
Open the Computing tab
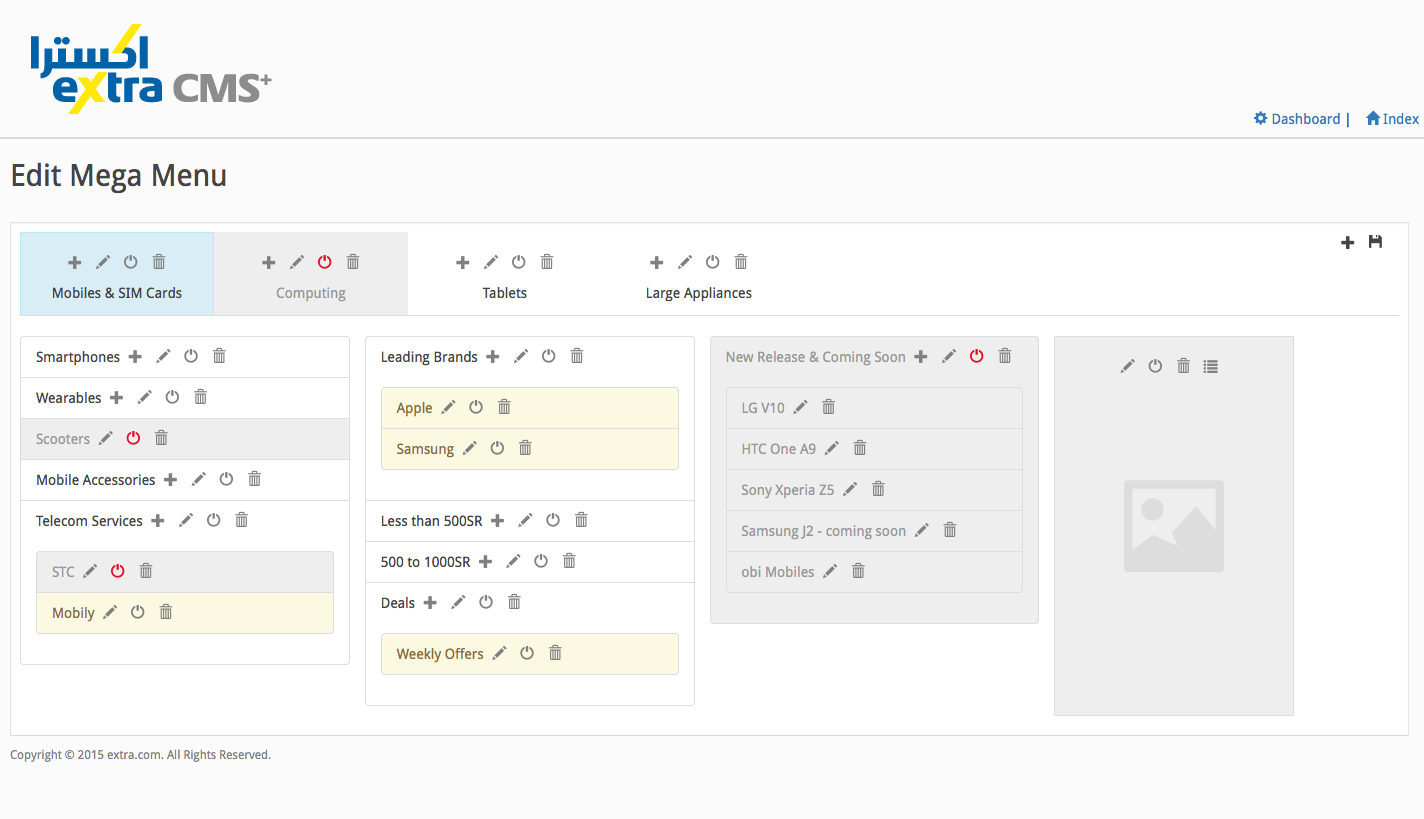click(x=311, y=293)
